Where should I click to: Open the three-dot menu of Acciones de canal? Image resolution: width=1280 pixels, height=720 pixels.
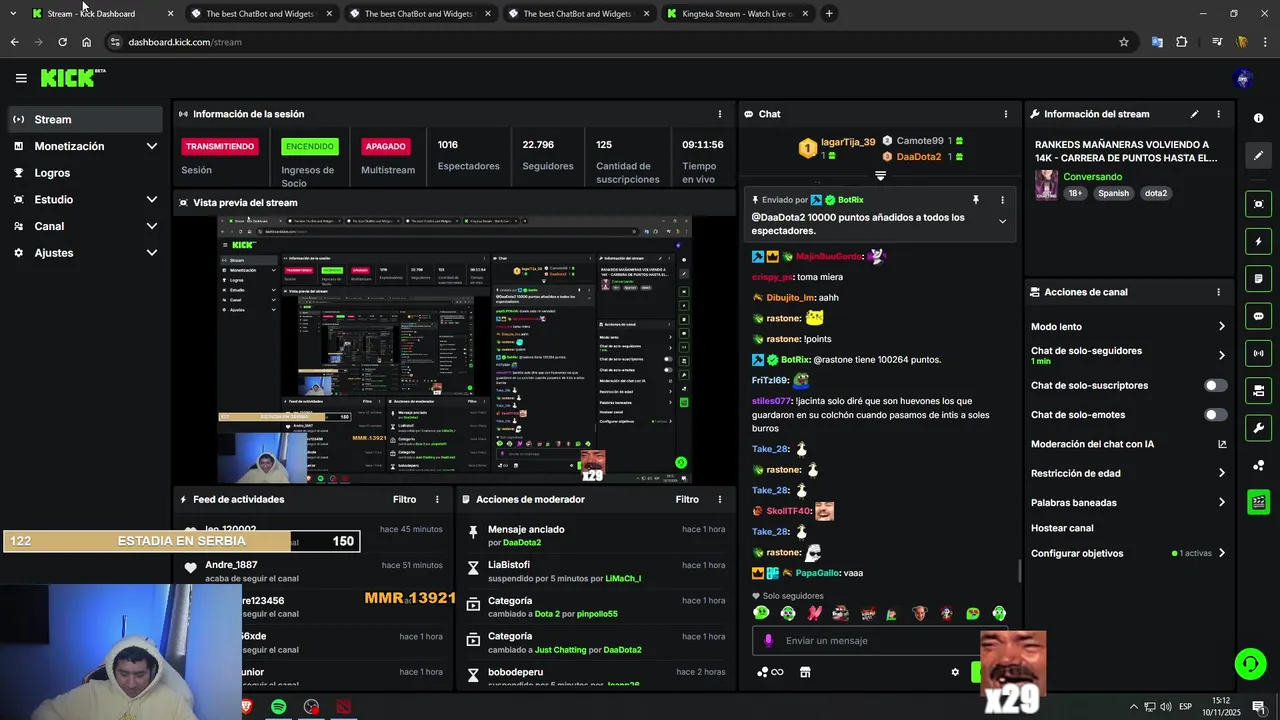1218,292
